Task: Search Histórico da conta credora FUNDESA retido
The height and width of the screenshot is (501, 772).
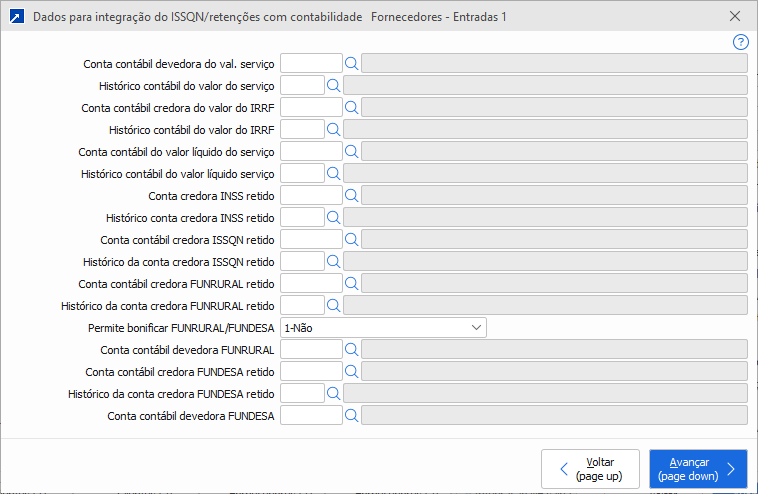Action: (x=334, y=393)
